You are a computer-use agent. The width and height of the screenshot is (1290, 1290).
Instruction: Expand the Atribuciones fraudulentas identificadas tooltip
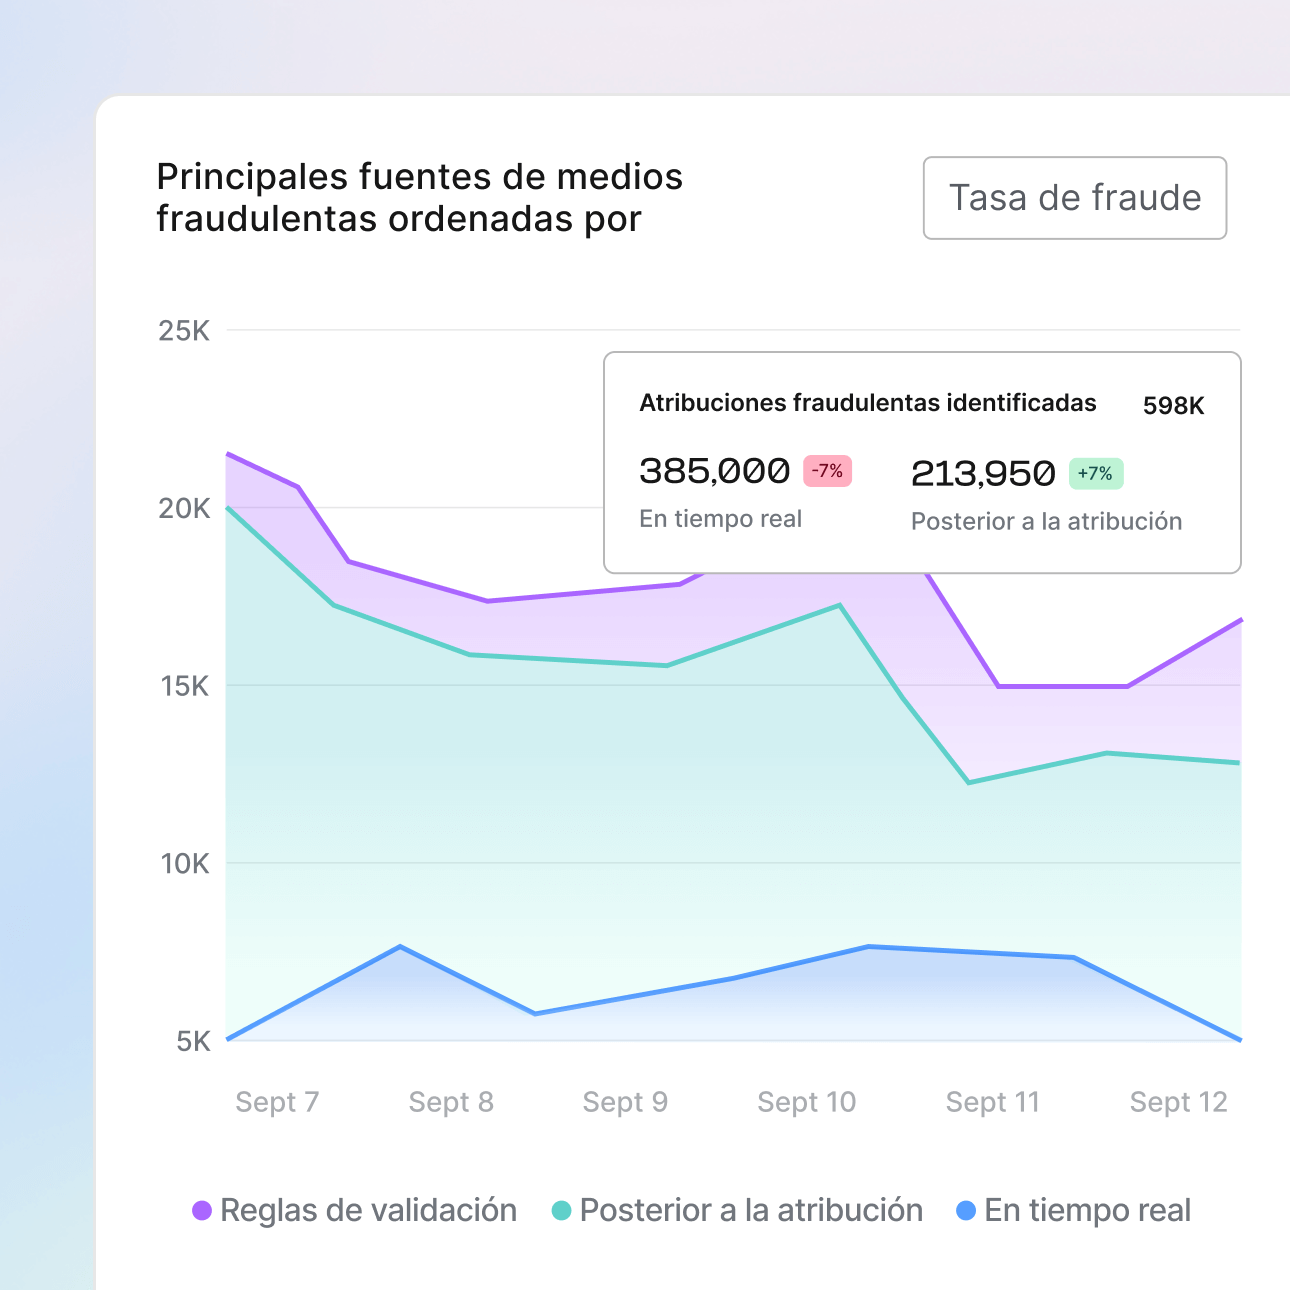[868, 402]
